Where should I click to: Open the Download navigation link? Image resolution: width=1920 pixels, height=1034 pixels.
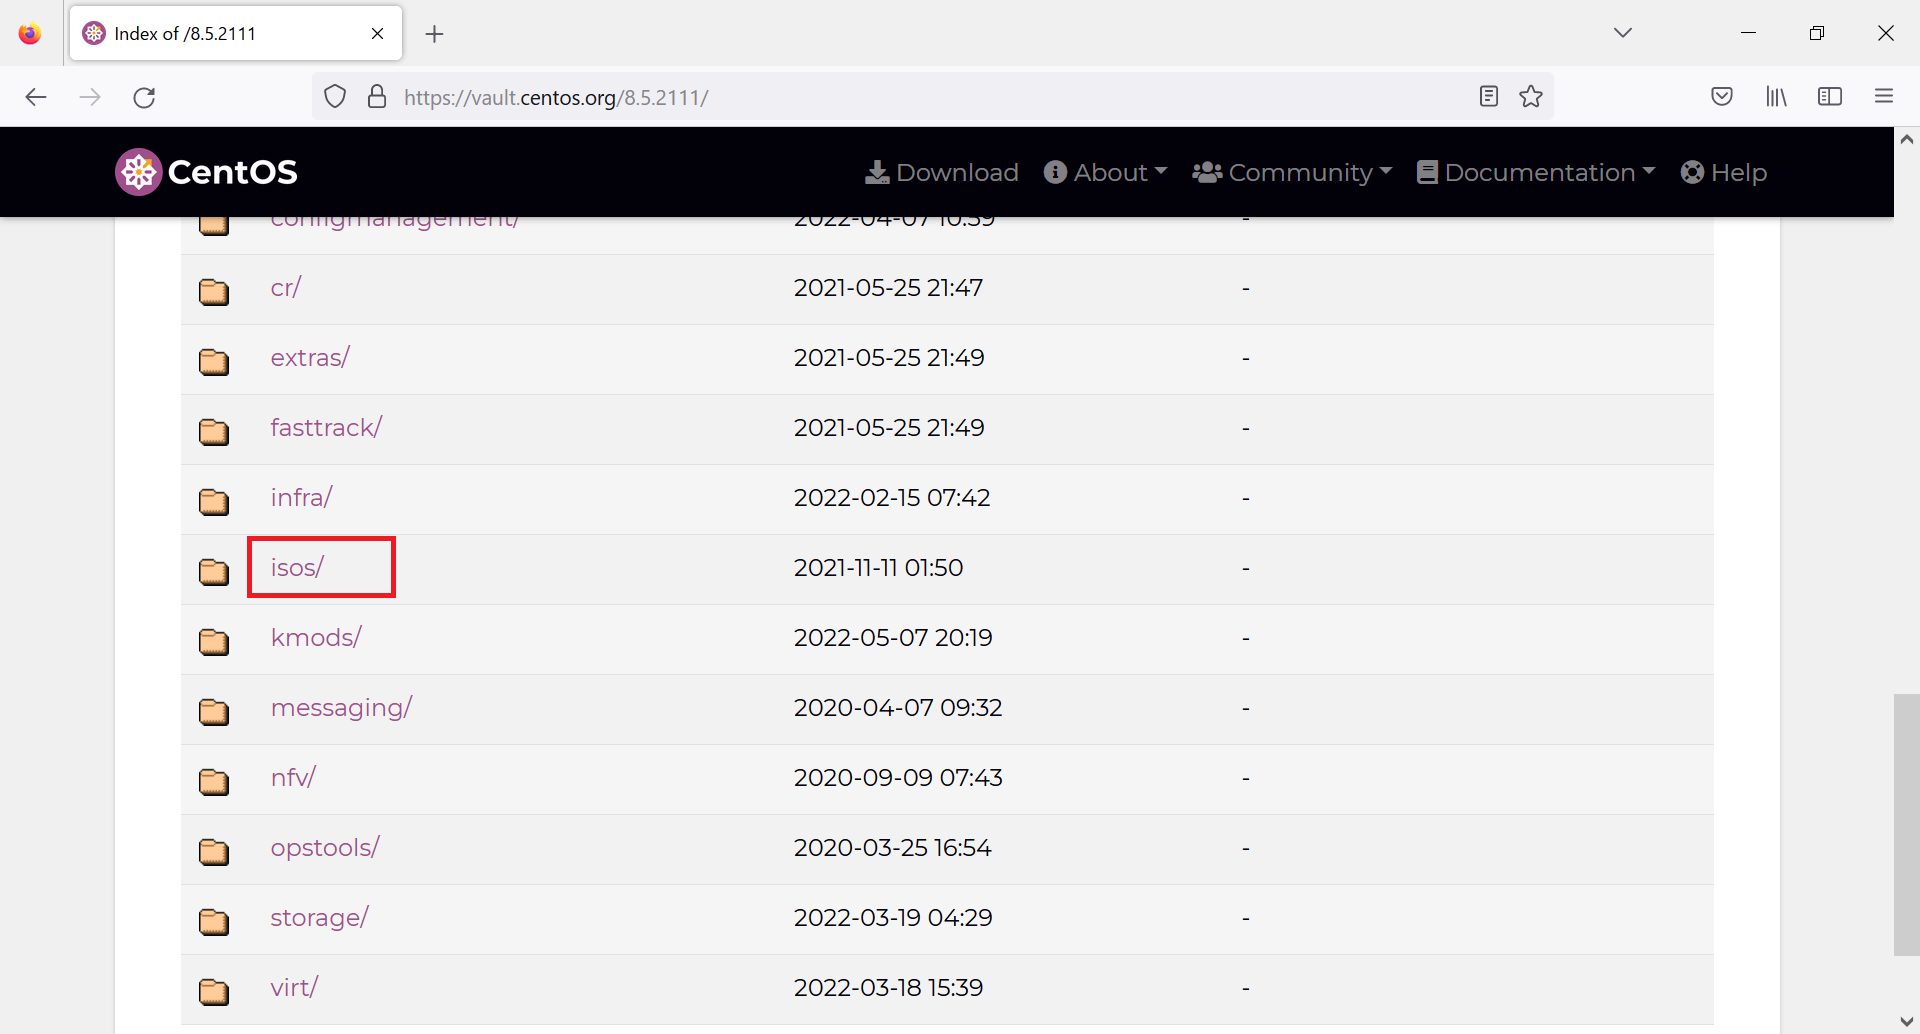pyautogui.click(x=942, y=172)
